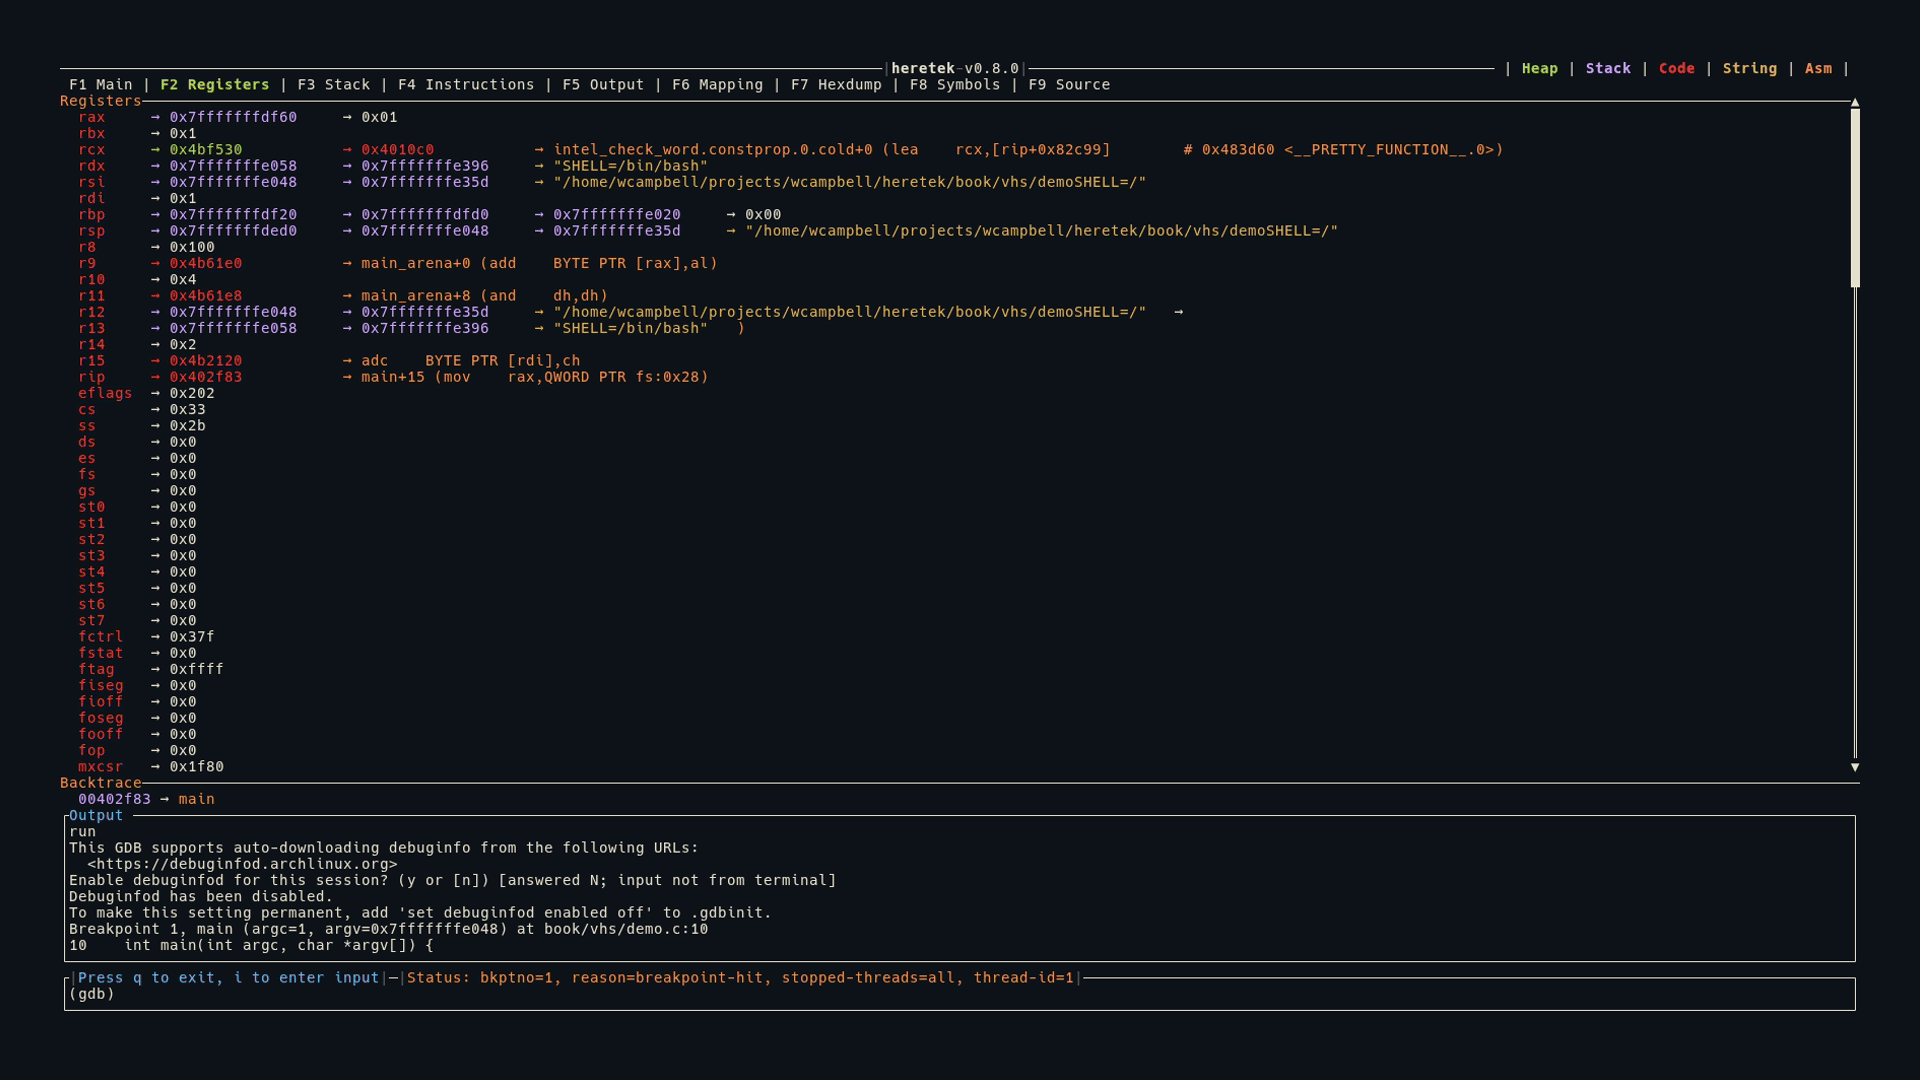The image size is (1920, 1080).
Task: Click rbp value 0x7fffffffdf20
Action: click(233, 215)
